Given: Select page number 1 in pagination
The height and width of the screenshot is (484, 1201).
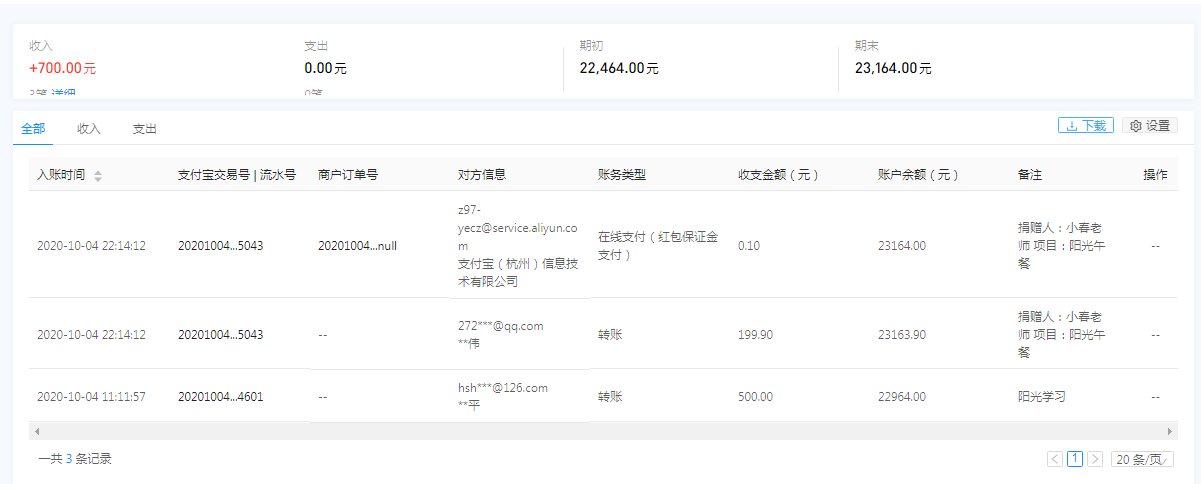Looking at the screenshot, I should tap(1075, 459).
